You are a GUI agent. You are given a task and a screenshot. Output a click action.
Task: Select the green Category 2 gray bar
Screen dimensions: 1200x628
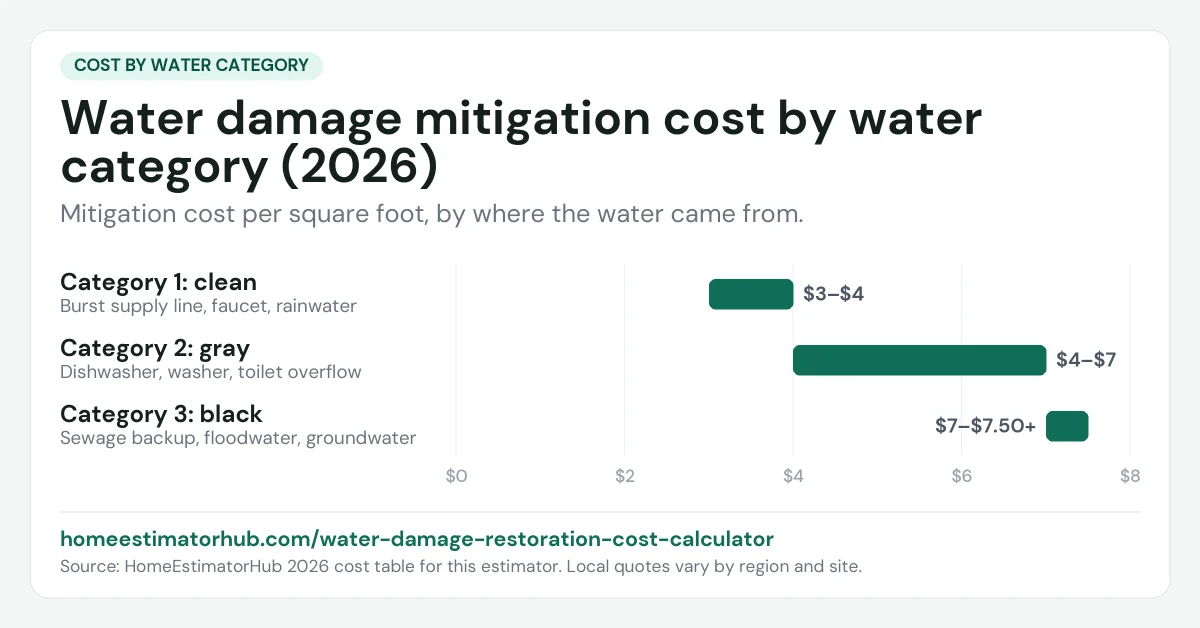[x=919, y=360]
